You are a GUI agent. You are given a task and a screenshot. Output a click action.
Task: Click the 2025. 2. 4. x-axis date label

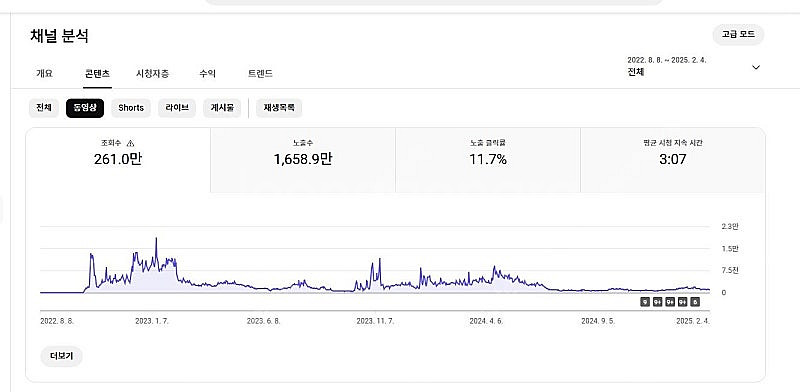coord(693,322)
